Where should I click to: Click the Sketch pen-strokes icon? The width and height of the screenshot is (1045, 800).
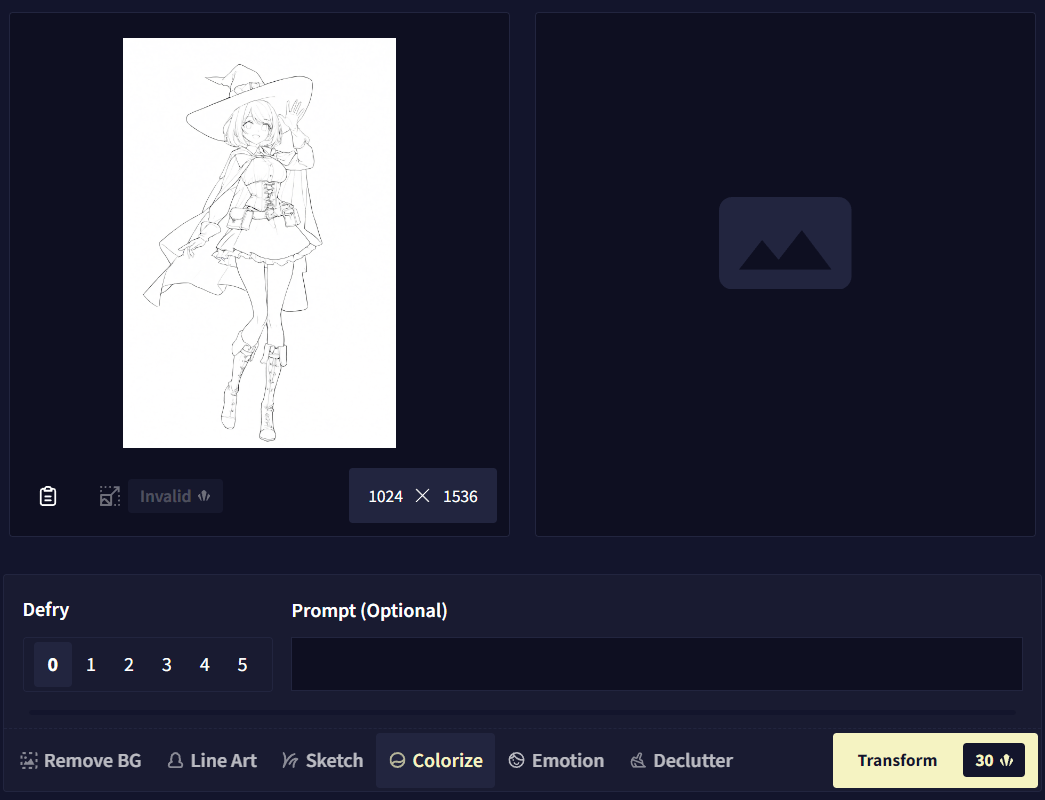pos(292,760)
